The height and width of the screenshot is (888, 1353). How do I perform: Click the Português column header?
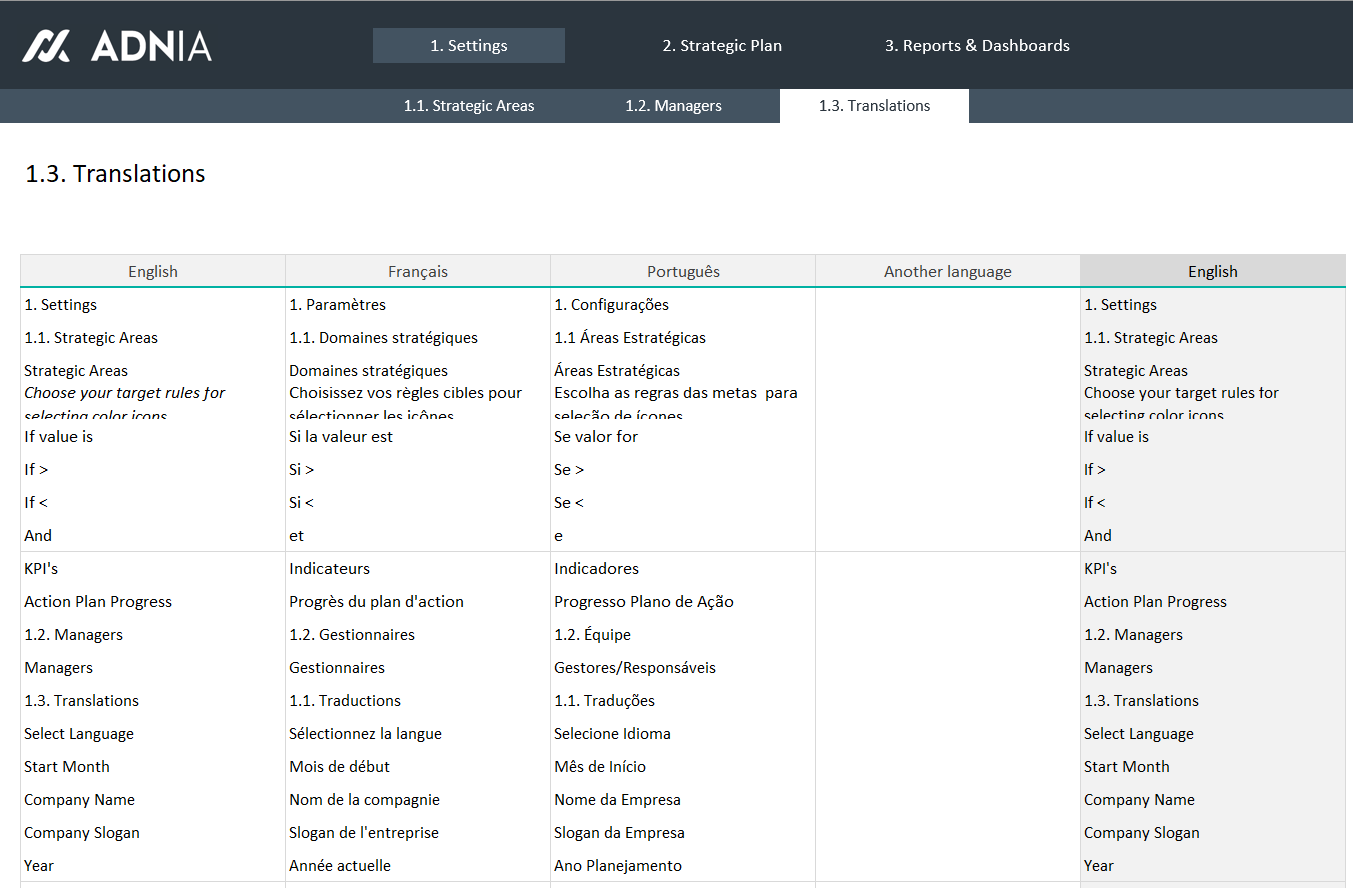click(x=682, y=272)
